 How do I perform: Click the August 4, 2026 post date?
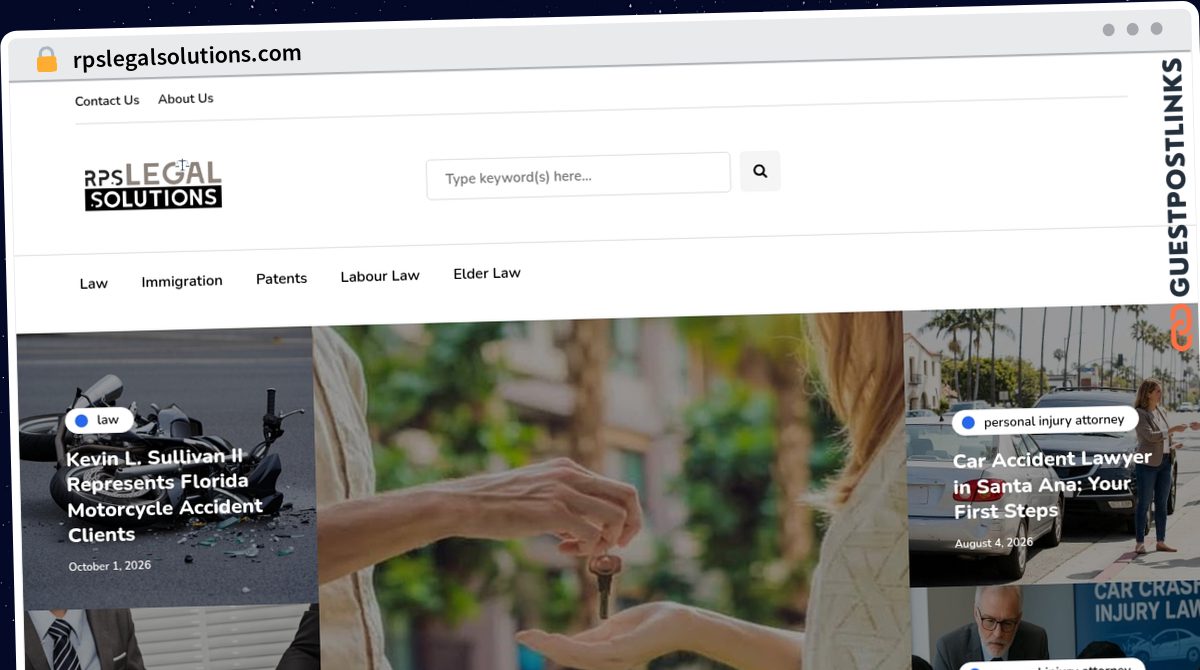click(x=993, y=543)
